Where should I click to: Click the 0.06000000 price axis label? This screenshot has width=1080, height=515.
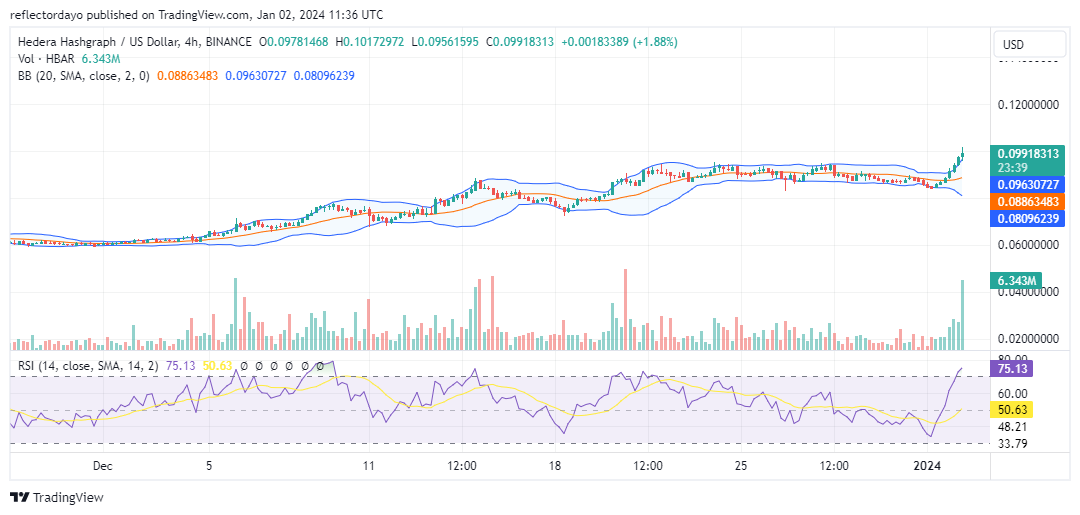[x=1028, y=245]
